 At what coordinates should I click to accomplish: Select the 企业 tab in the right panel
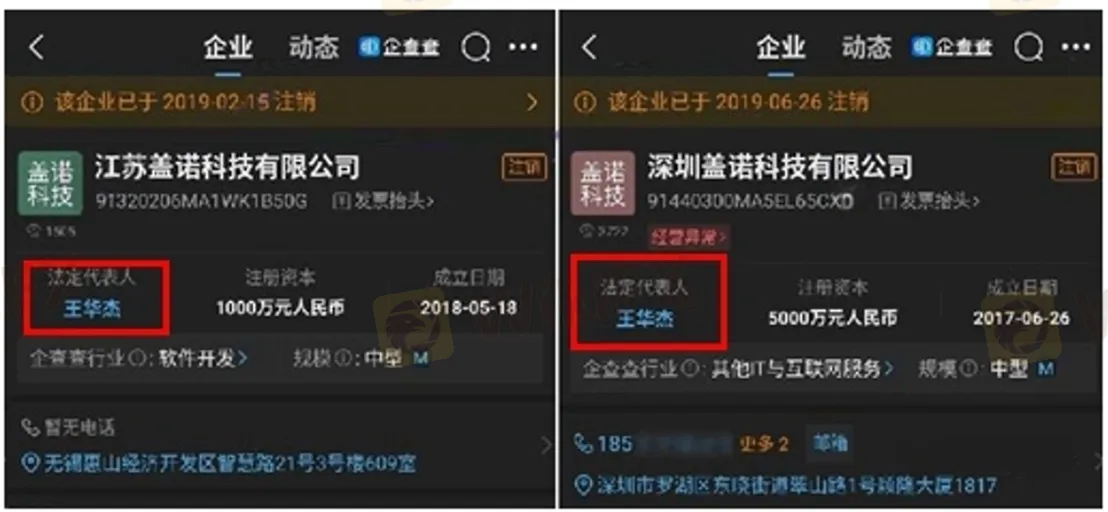point(781,48)
